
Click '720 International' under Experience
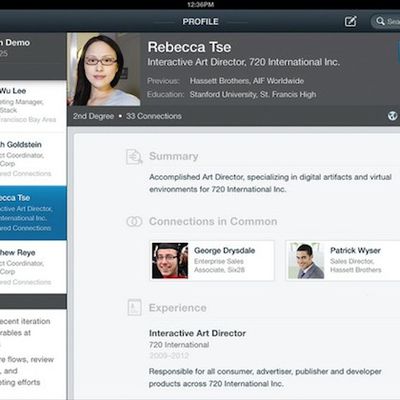[179, 345]
